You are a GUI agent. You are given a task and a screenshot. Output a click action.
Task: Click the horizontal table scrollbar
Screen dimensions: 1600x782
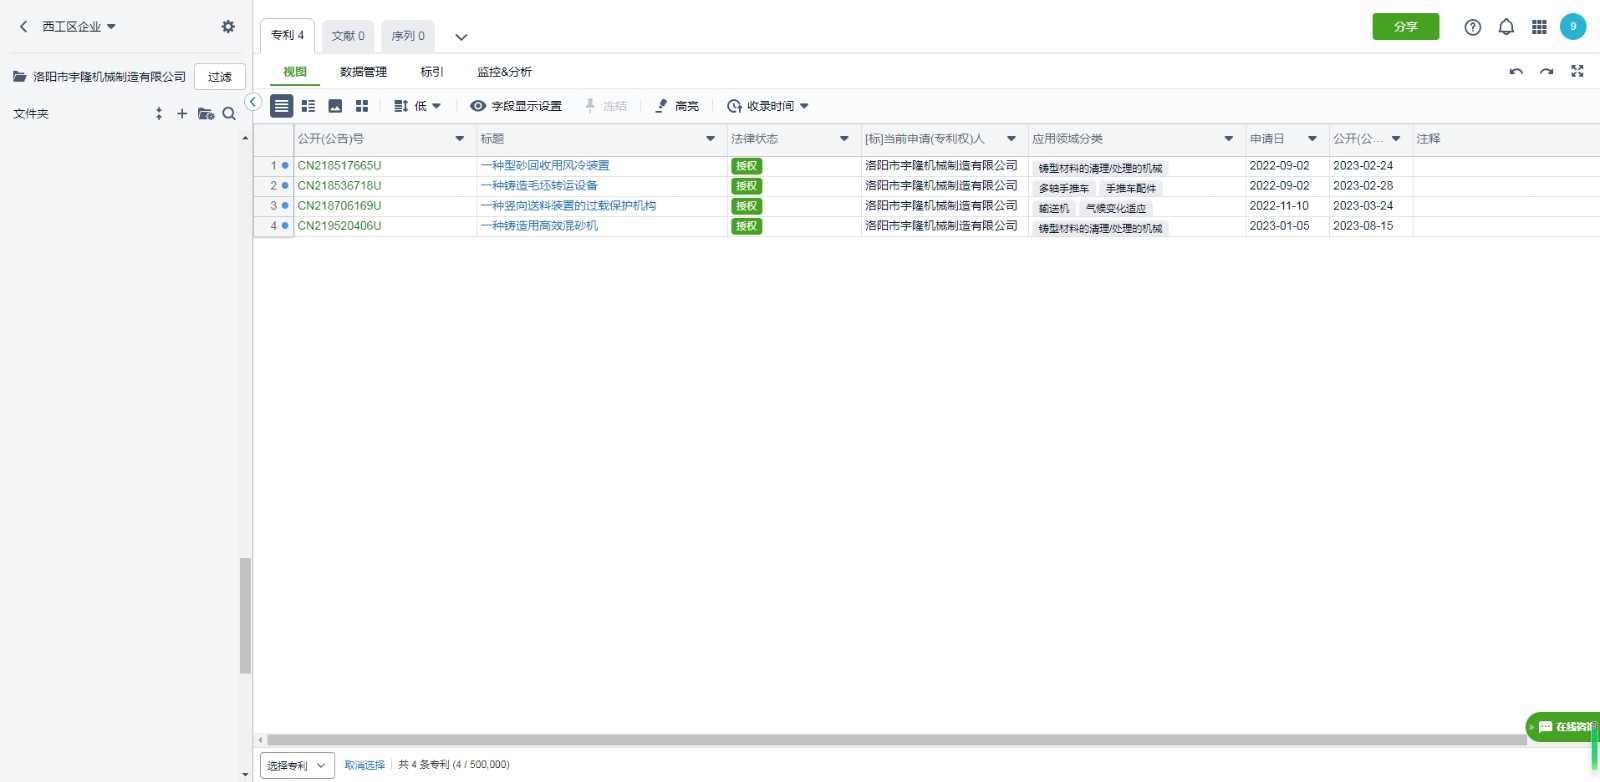[896, 740]
